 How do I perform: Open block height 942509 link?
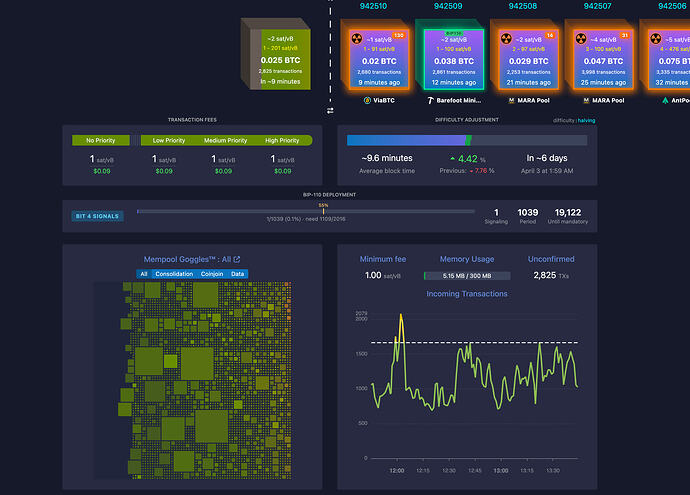tap(447, 6)
